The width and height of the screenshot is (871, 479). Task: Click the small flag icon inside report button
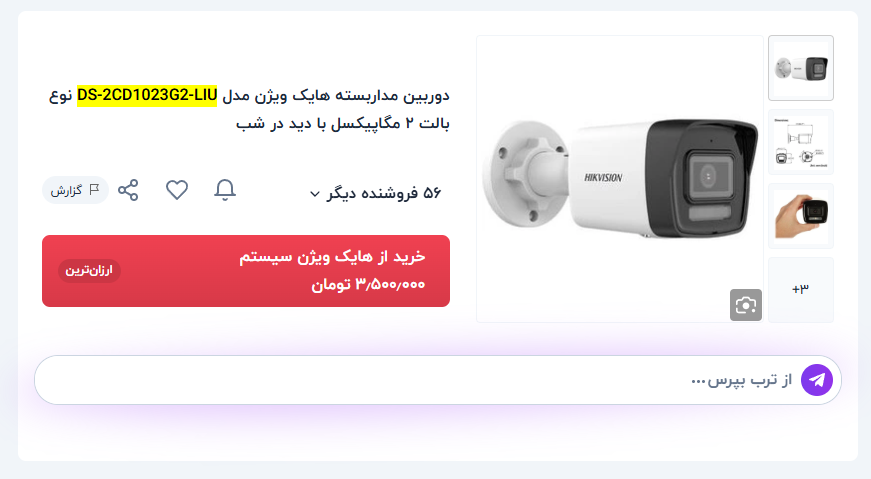(x=94, y=190)
